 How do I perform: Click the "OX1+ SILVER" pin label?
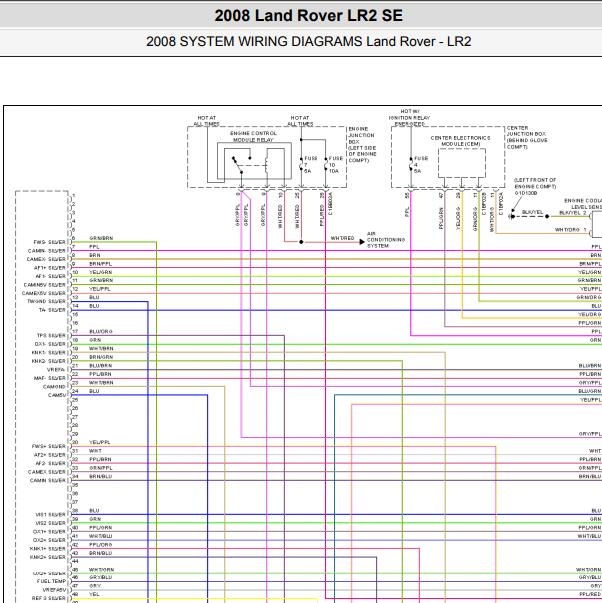pos(49,531)
